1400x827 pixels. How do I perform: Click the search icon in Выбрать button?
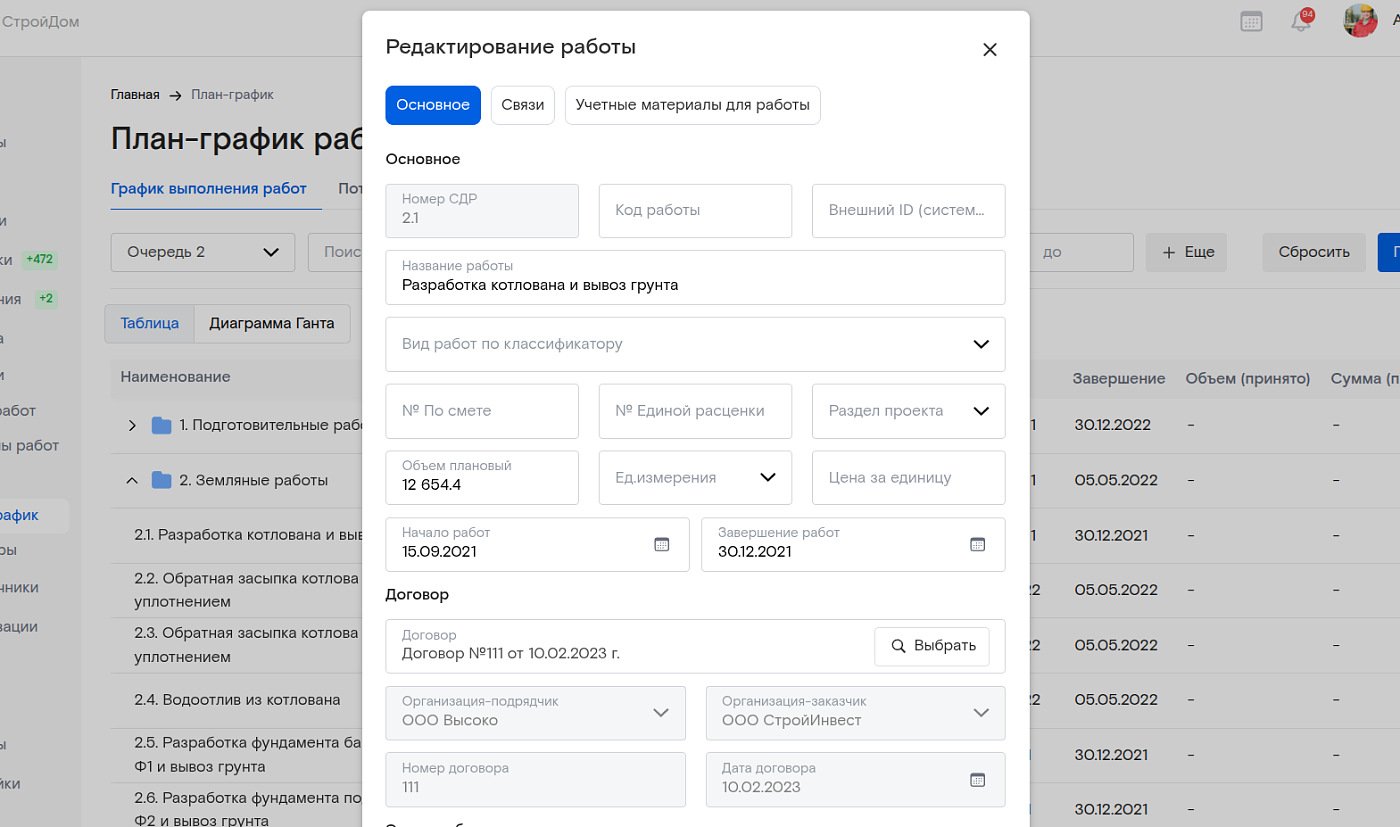898,646
